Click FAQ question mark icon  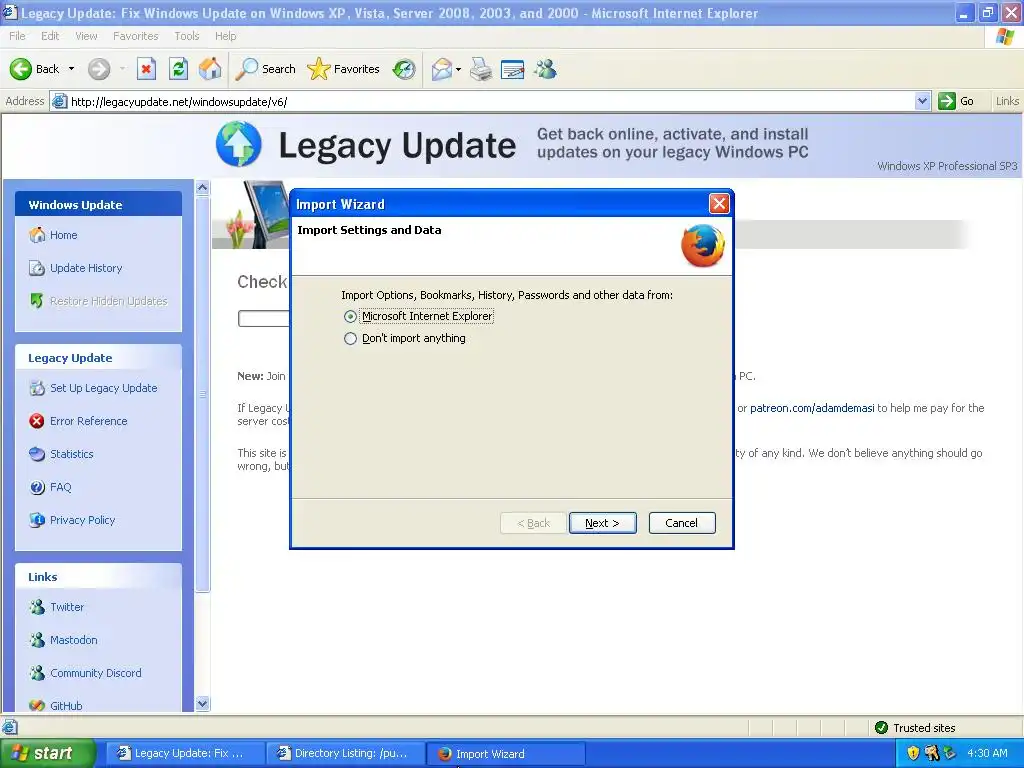[x=37, y=487]
